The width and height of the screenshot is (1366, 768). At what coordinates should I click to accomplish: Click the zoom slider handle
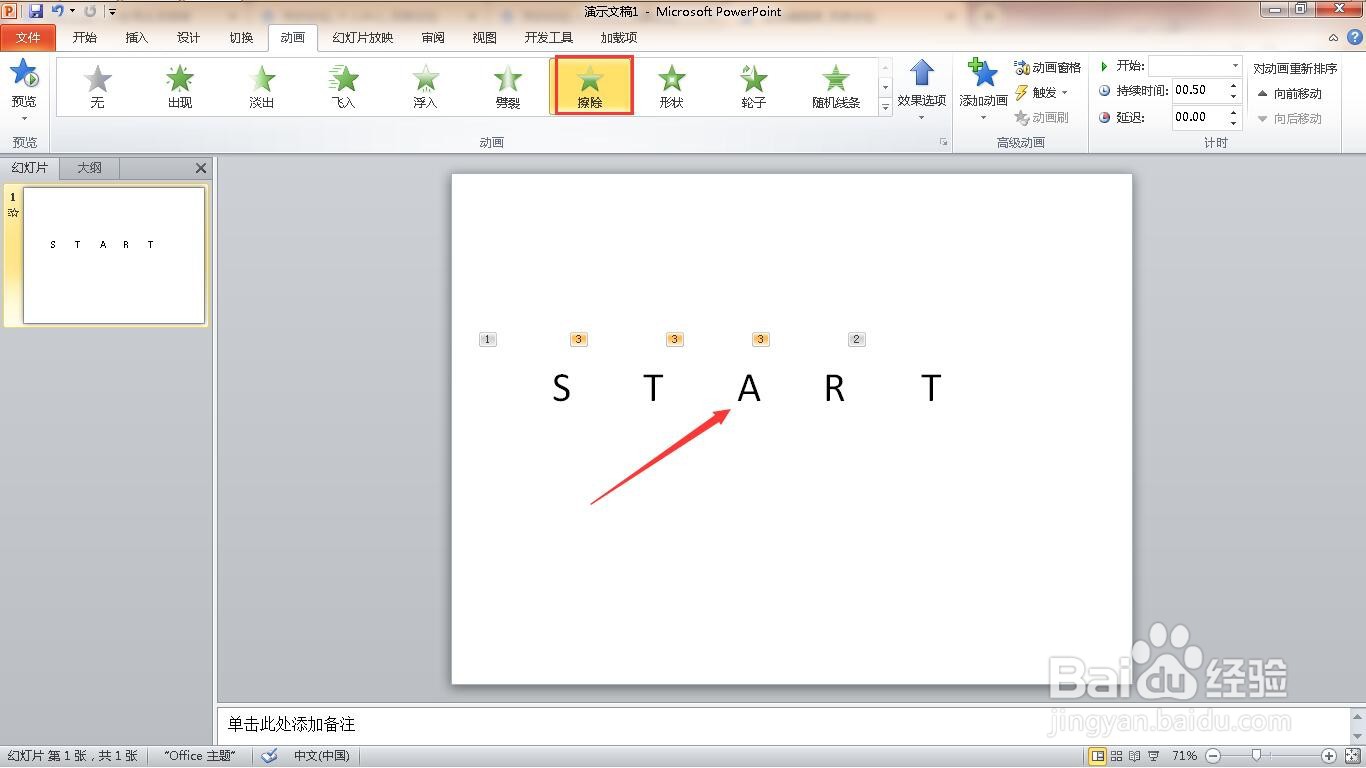tap(1256, 756)
